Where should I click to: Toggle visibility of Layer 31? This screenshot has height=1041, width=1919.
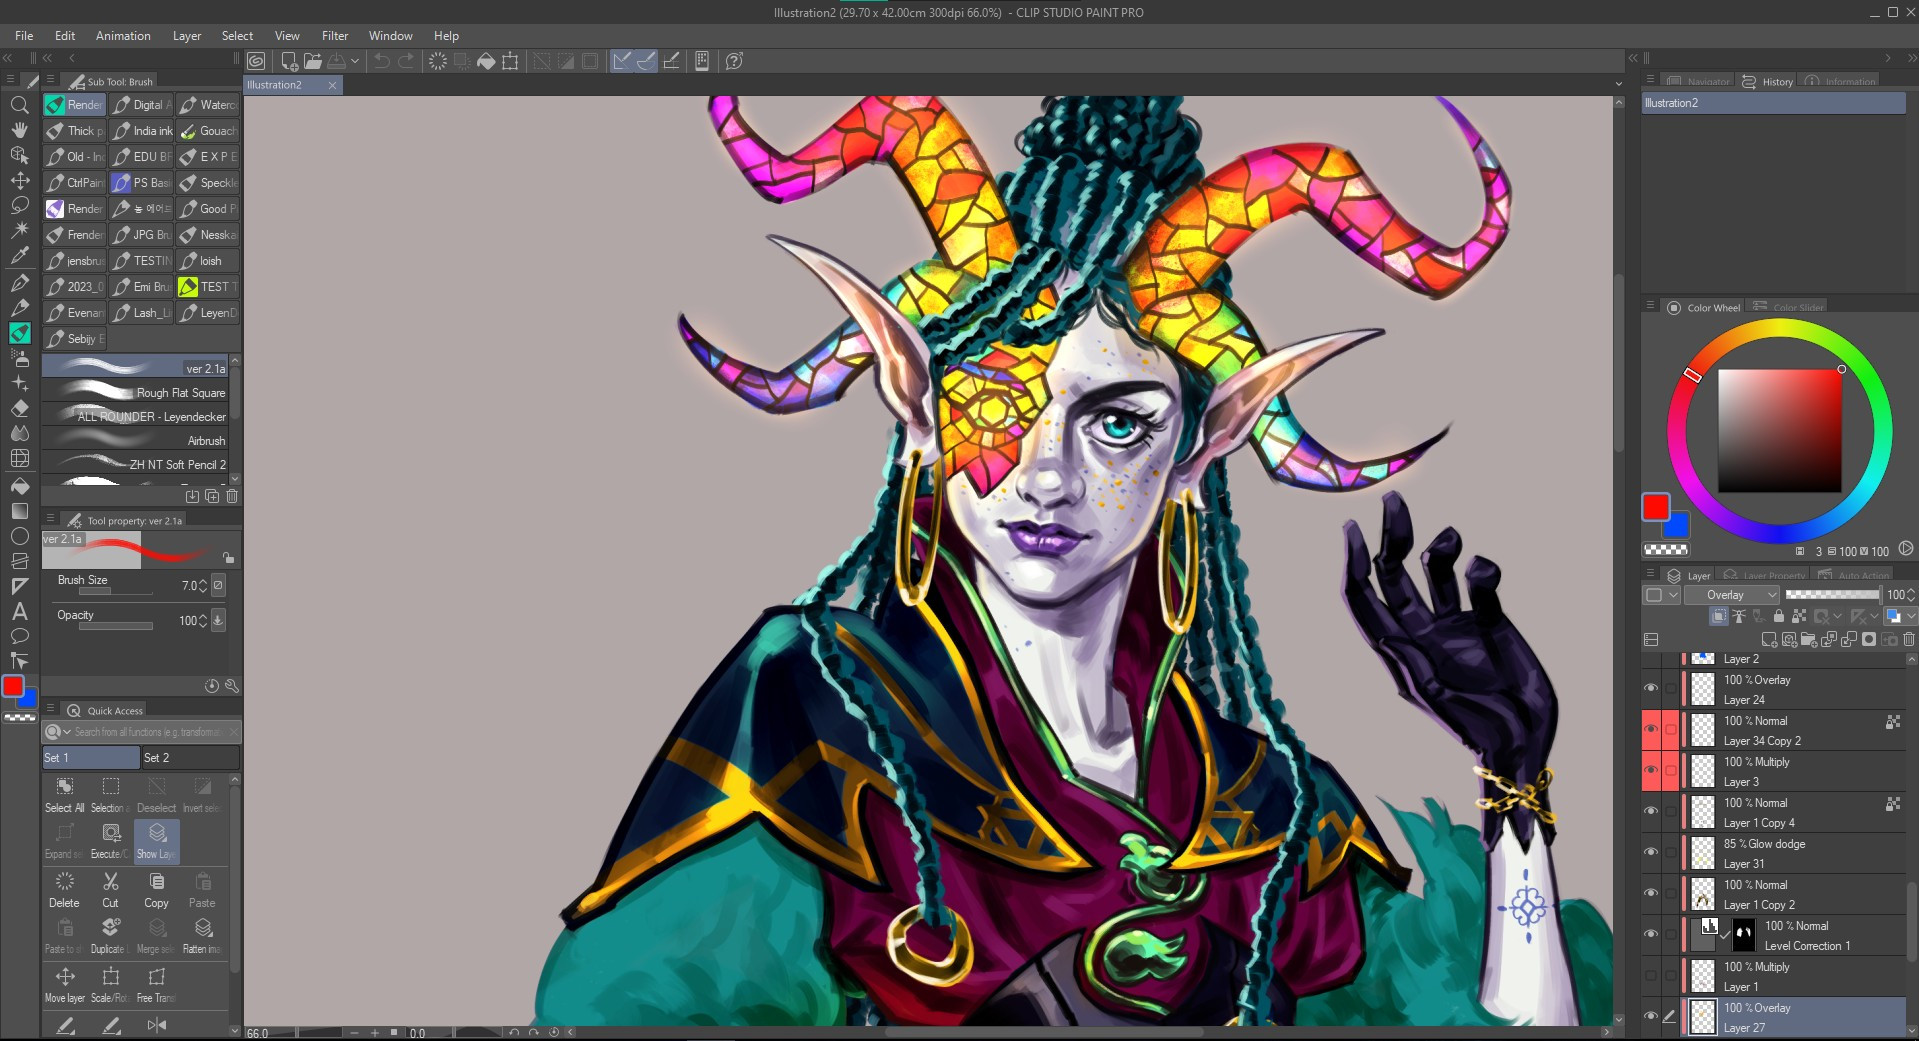point(1651,853)
